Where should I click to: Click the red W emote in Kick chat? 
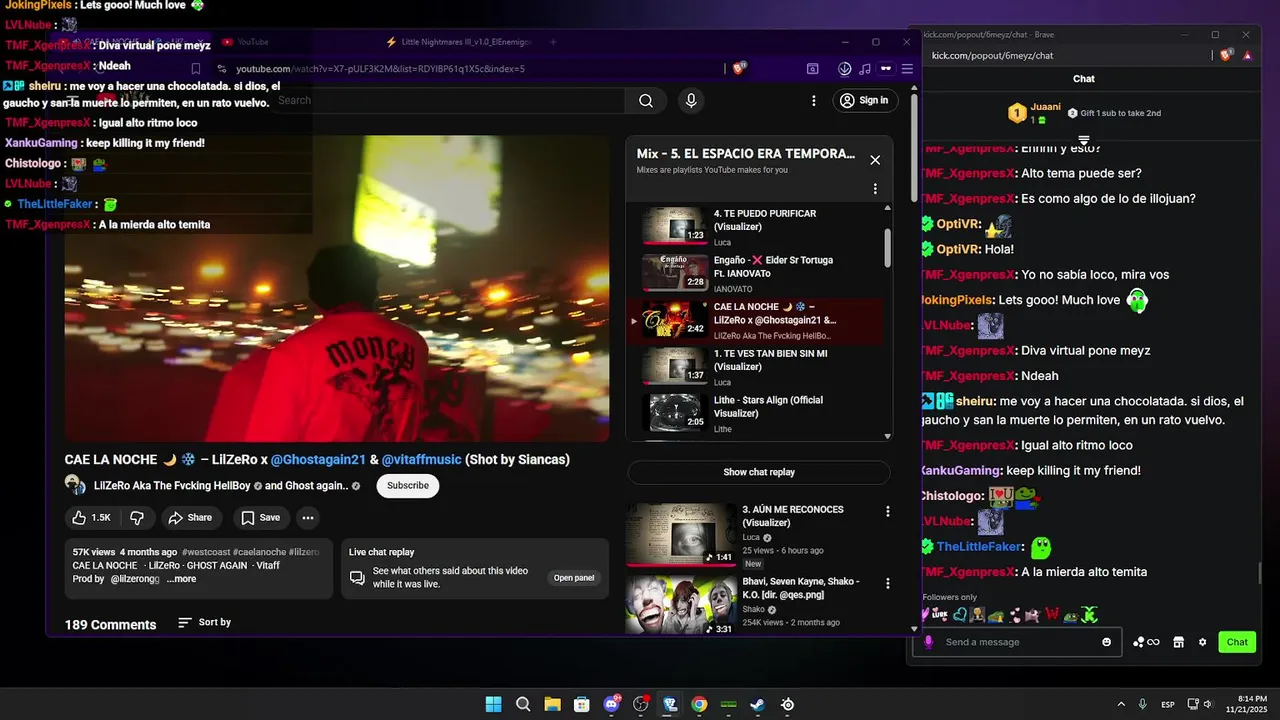click(1051, 614)
